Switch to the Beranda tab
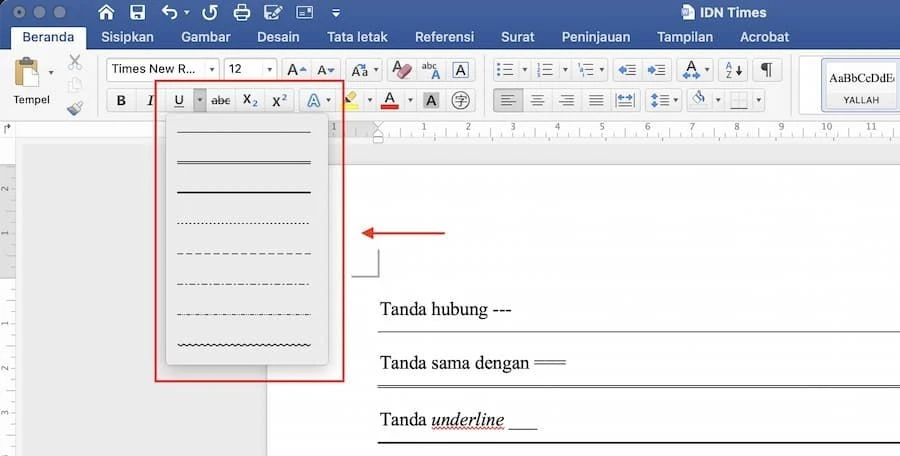Screen dimensions: 900x456 coord(48,37)
